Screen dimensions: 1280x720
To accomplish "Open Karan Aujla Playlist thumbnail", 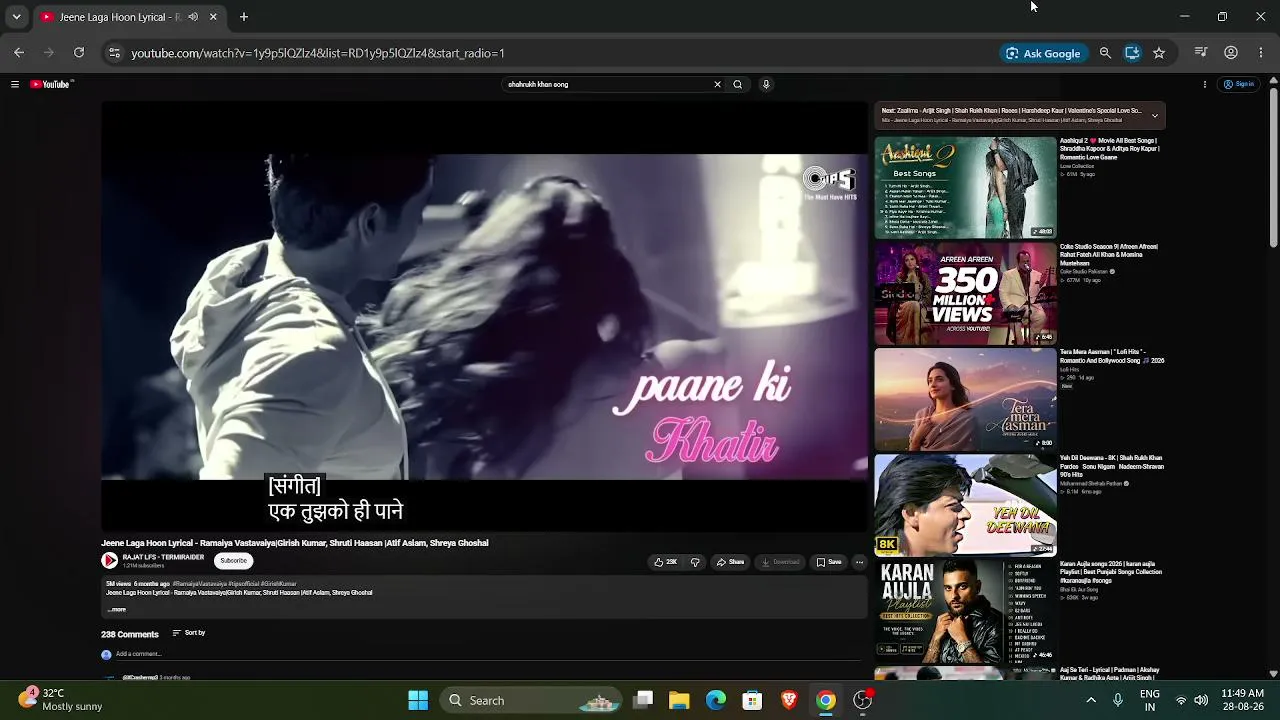I will (x=965, y=612).
